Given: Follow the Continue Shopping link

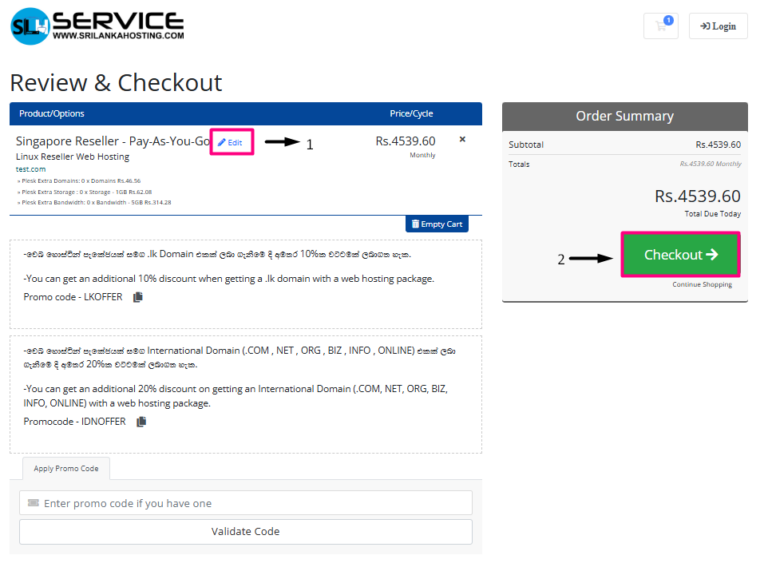Looking at the screenshot, I should 701,285.
